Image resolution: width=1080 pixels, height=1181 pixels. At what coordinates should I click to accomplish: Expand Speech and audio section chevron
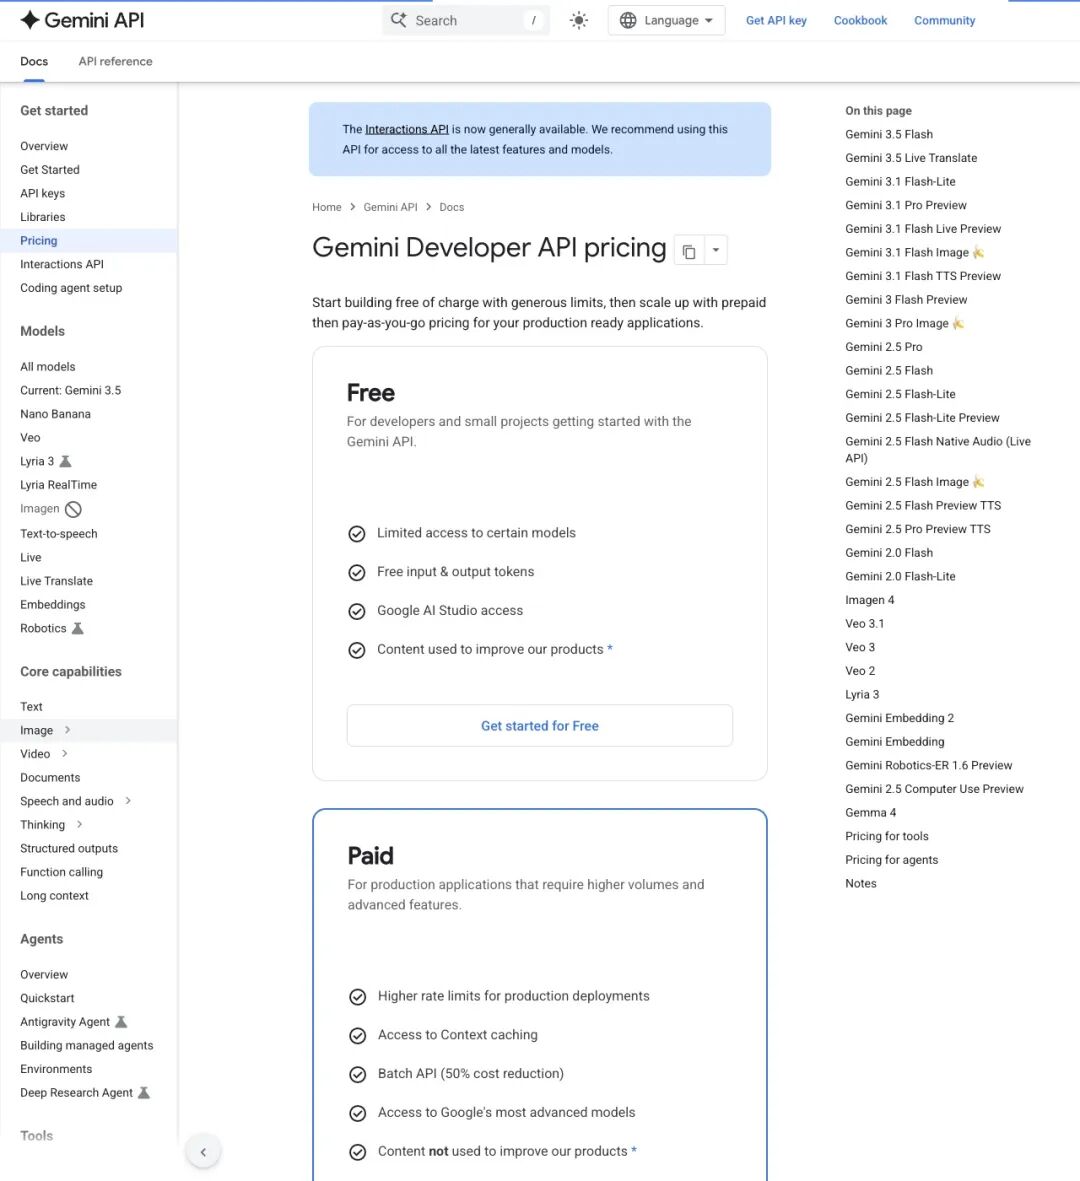(128, 801)
